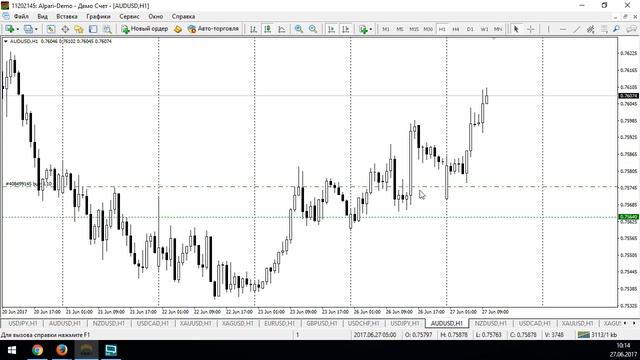Toggle chart shift from right border

[345, 29]
